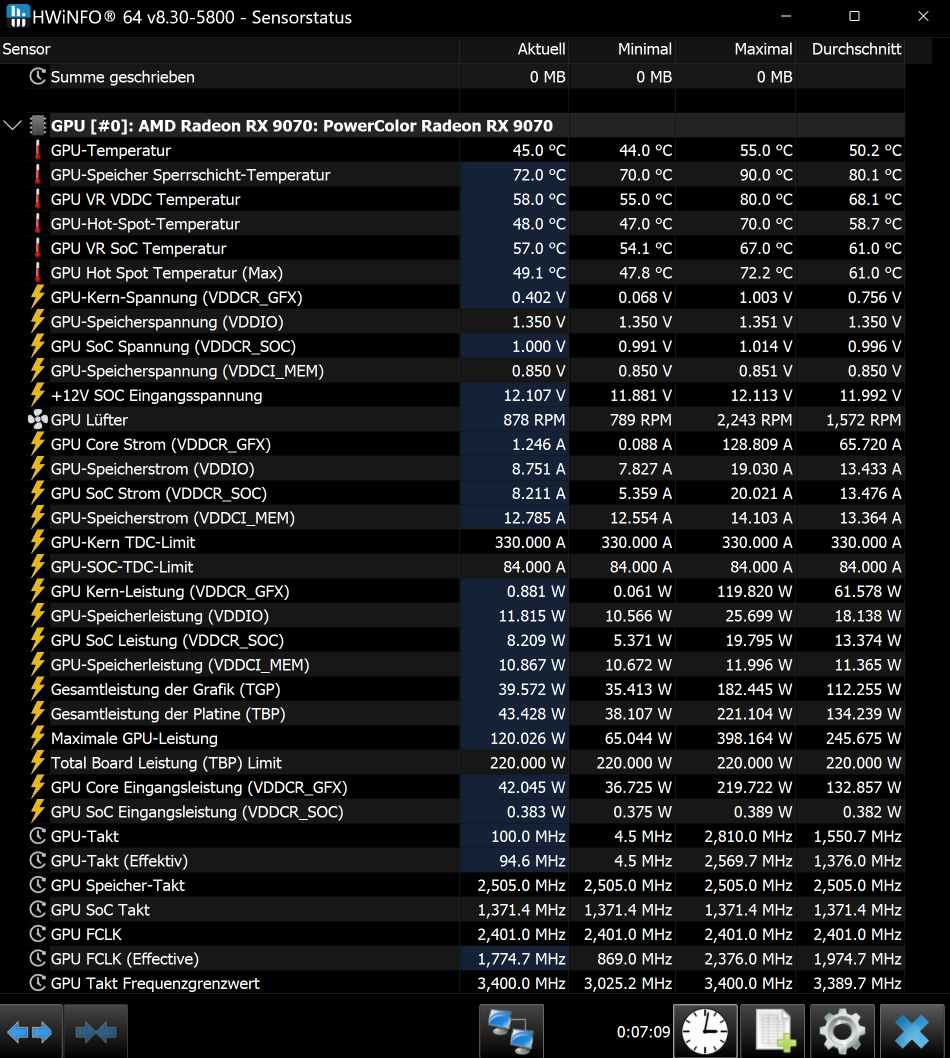Select Gesamtleistung der Grafik (TGP) row
This screenshot has width=950, height=1058.
(x=452, y=689)
